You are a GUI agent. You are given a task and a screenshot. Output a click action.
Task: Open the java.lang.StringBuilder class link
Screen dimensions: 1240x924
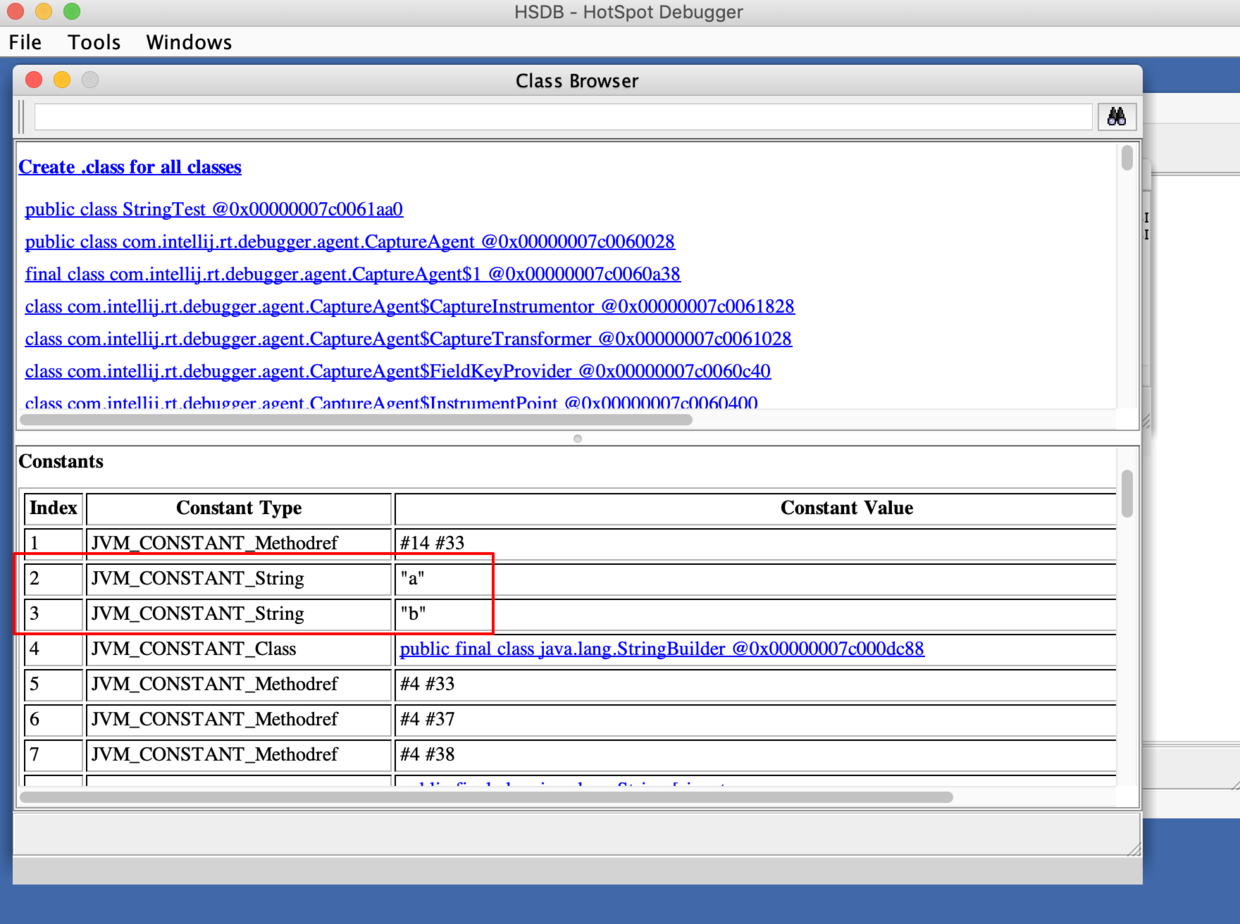661,649
